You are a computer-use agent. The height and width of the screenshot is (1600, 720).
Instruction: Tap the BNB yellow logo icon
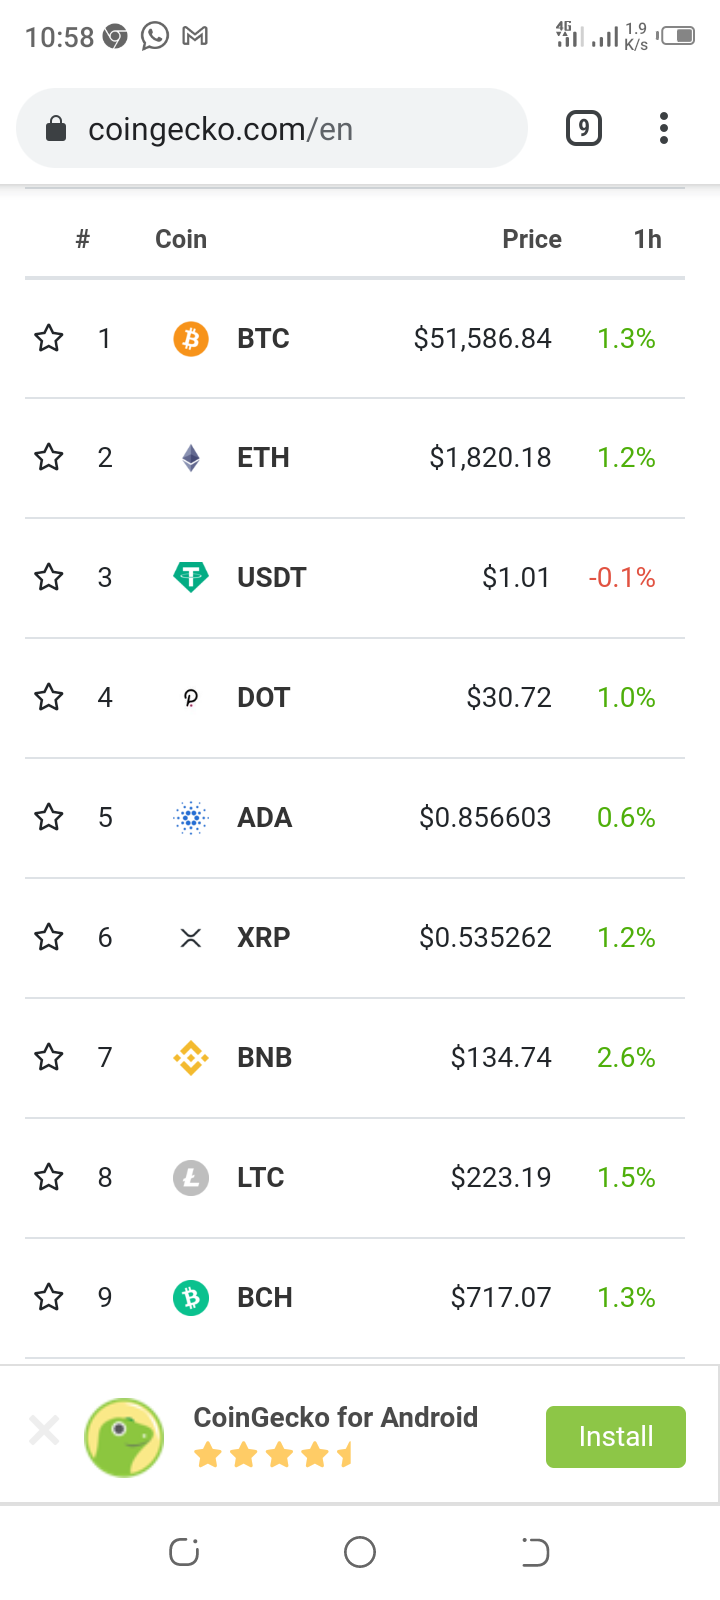191,1057
